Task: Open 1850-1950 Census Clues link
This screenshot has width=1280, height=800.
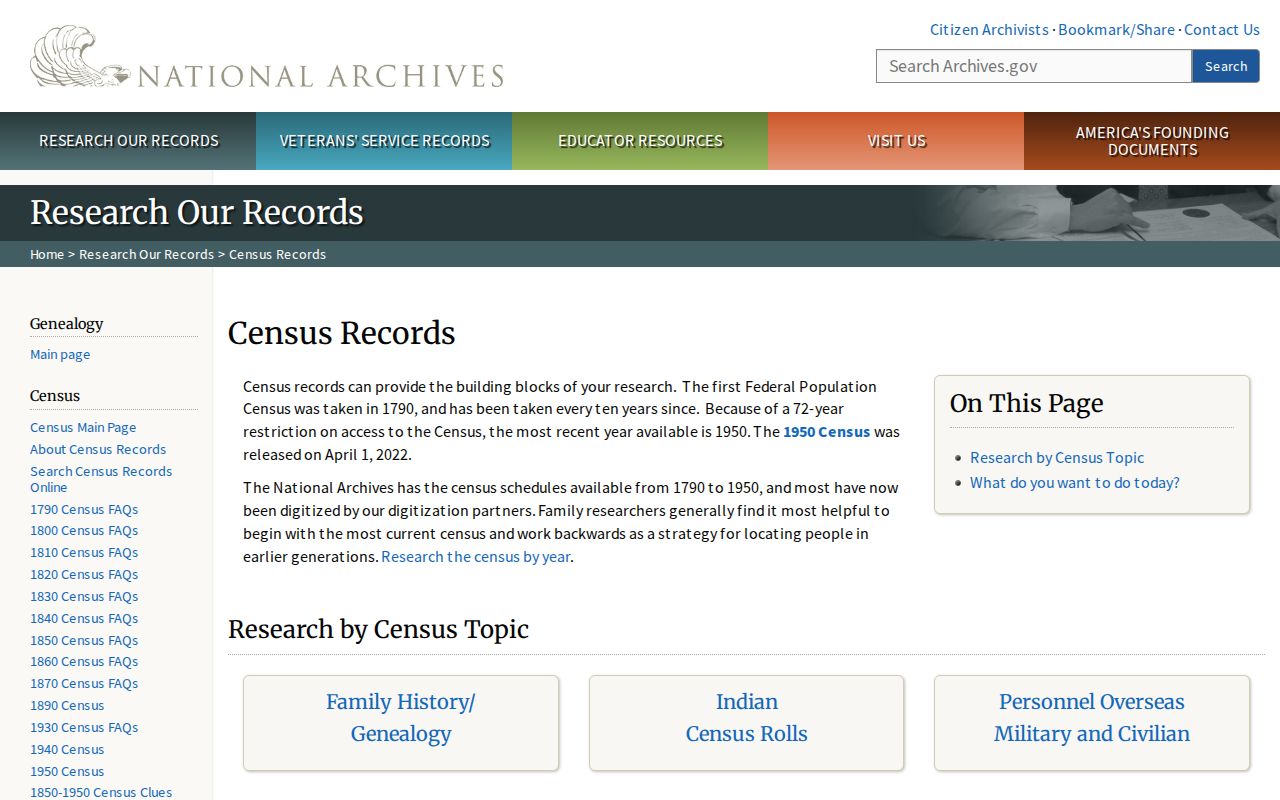Action: click(x=101, y=793)
